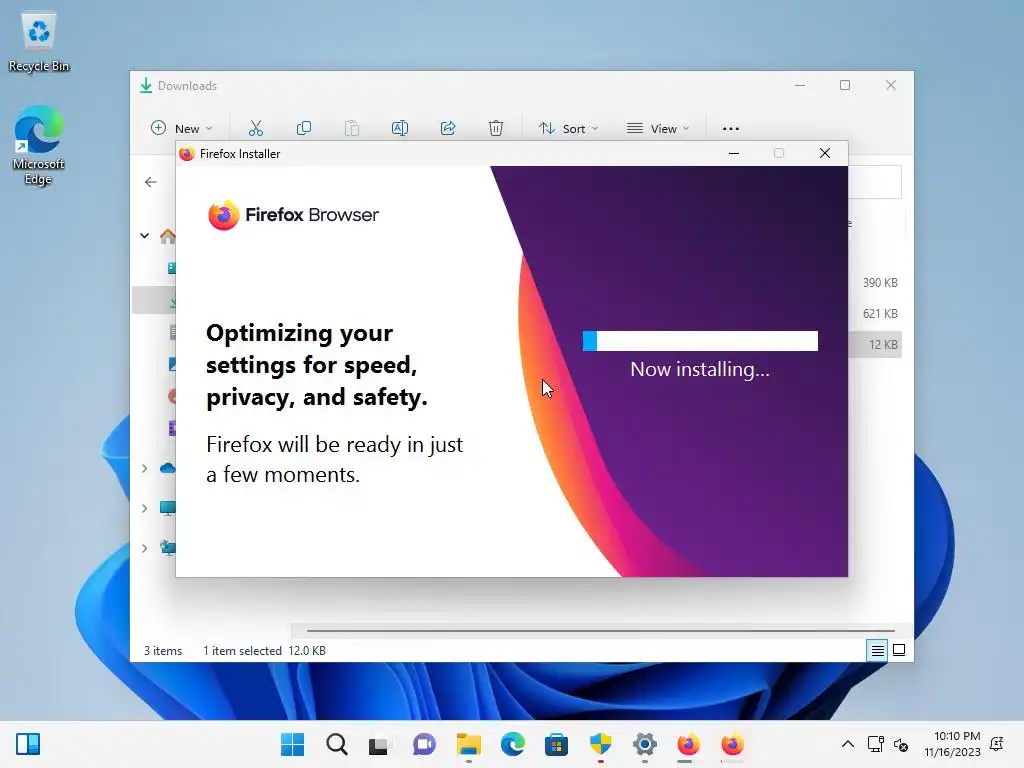Open Chat app from taskbar
Viewport: 1024px width, 768px height.
(x=424, y=744)
